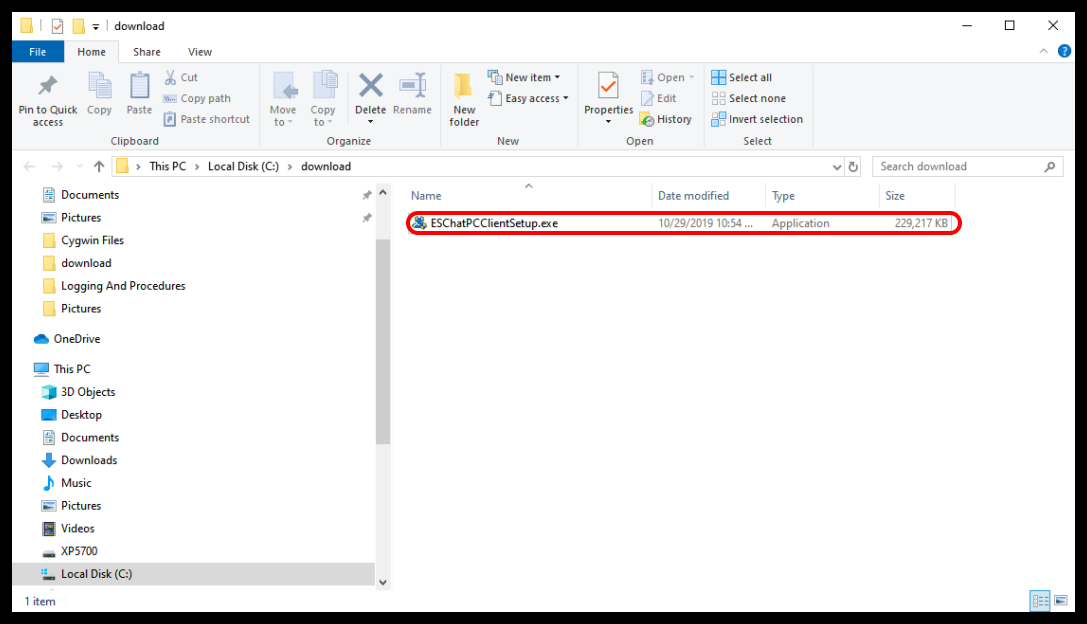Select the ESChatPCClientSetup.exe file
This screenshot has width=1087, height=624.
point(683,223)
